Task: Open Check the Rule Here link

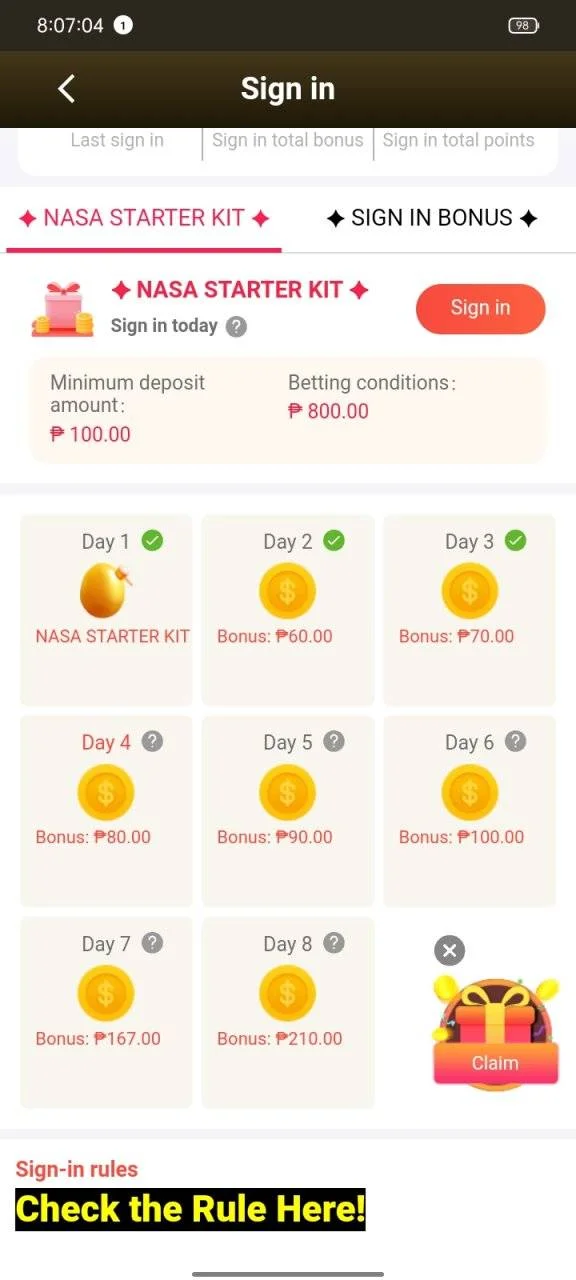Action: [190, 1209]
